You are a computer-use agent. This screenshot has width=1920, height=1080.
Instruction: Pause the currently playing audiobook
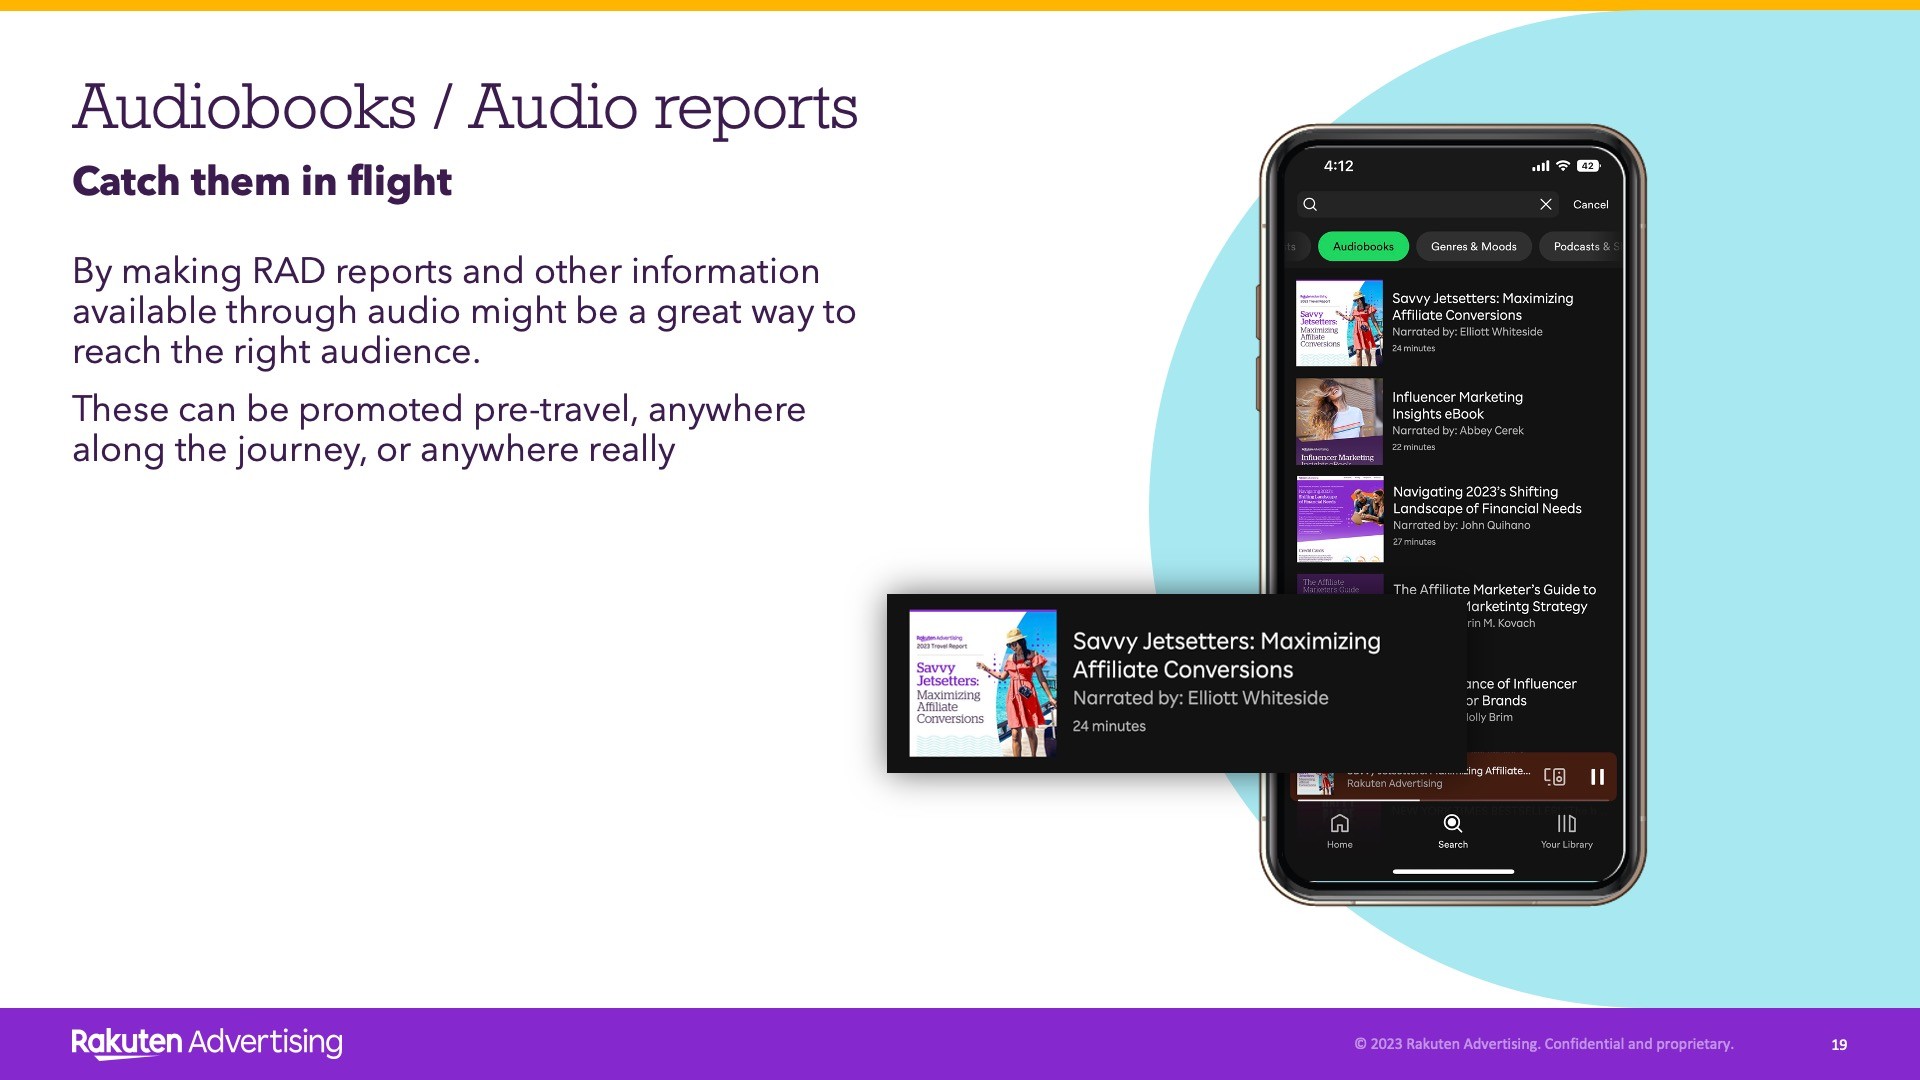coord(1597,777)
